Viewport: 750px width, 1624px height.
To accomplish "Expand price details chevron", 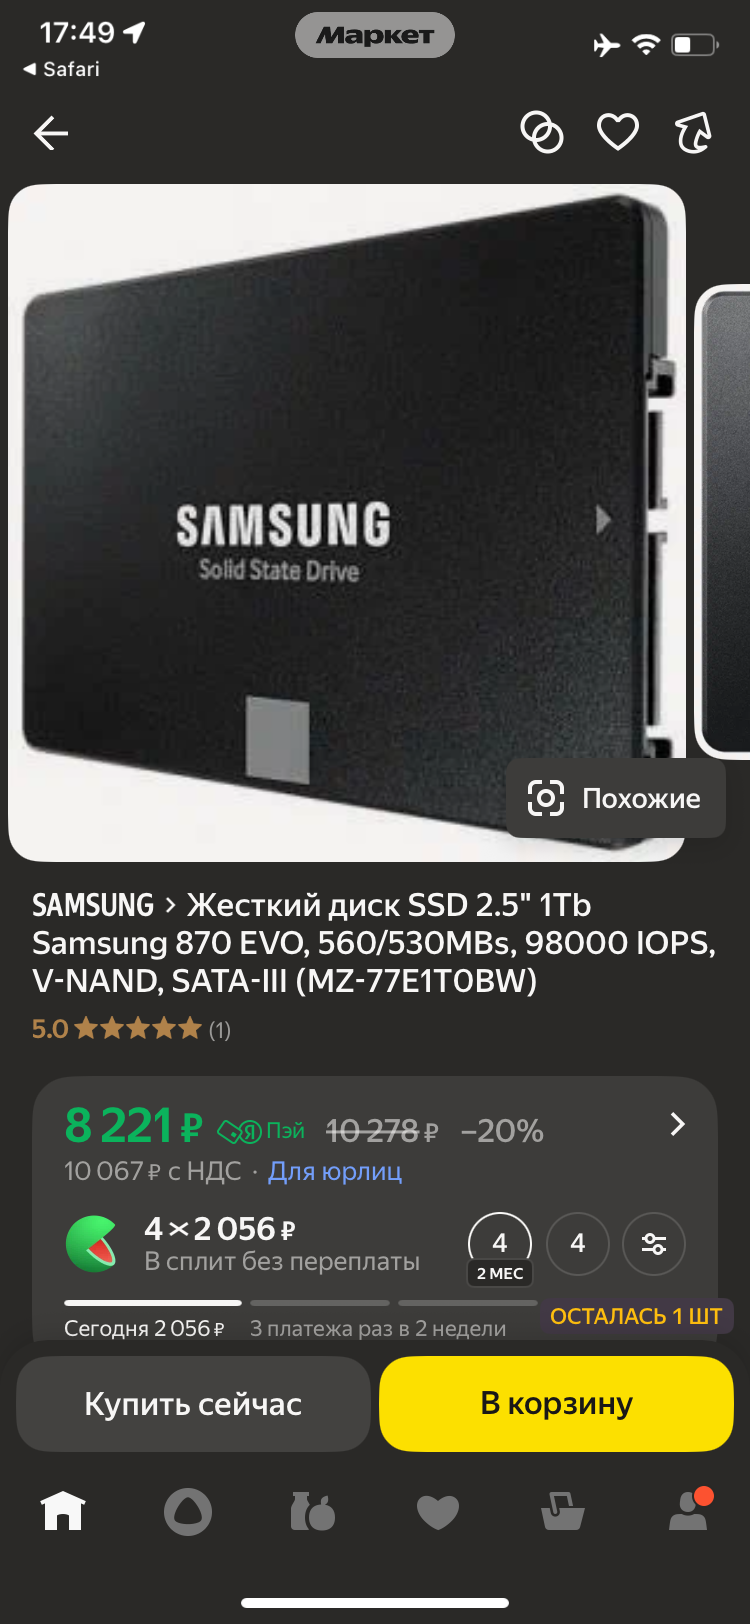I will point(677,1125).
